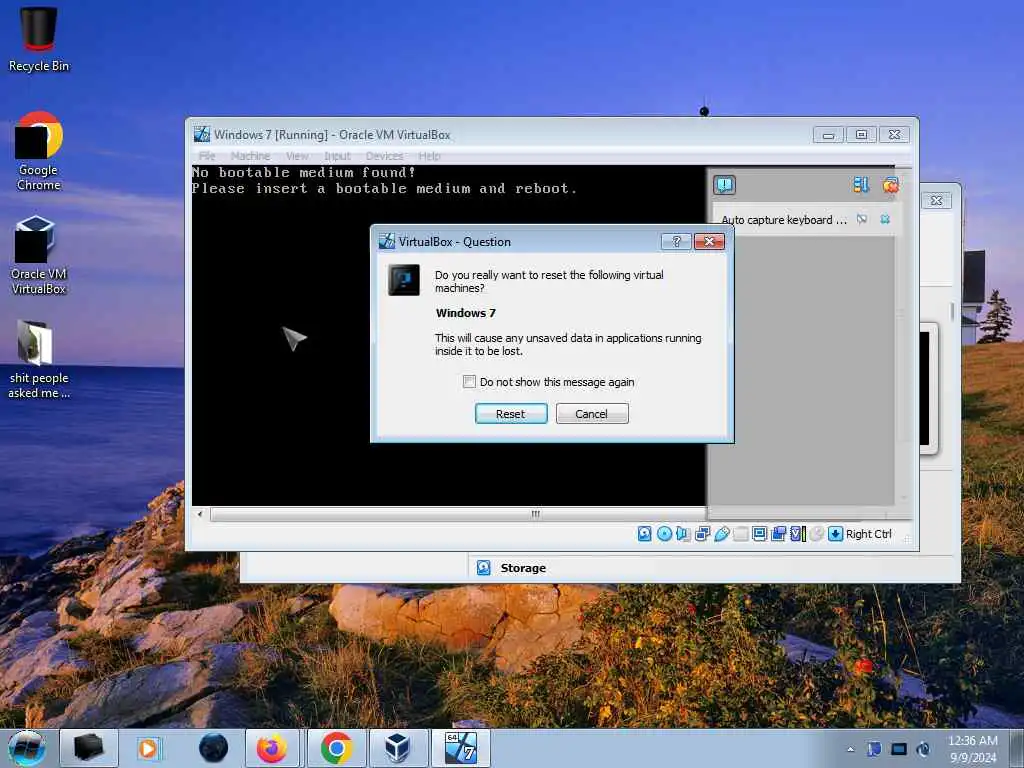Click the Windows 7 VM dialog icon image

pos(404,280)
